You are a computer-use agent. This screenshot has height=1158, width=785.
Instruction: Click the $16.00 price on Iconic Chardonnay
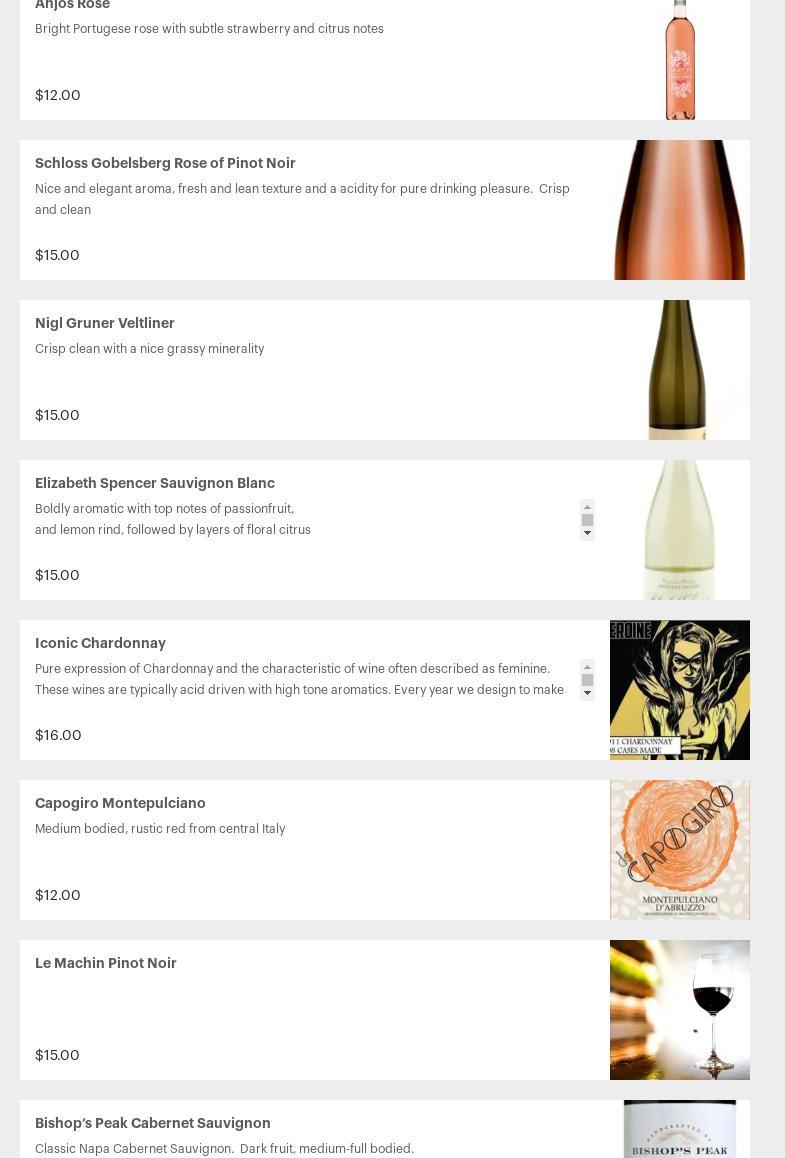tap(58, 735)
